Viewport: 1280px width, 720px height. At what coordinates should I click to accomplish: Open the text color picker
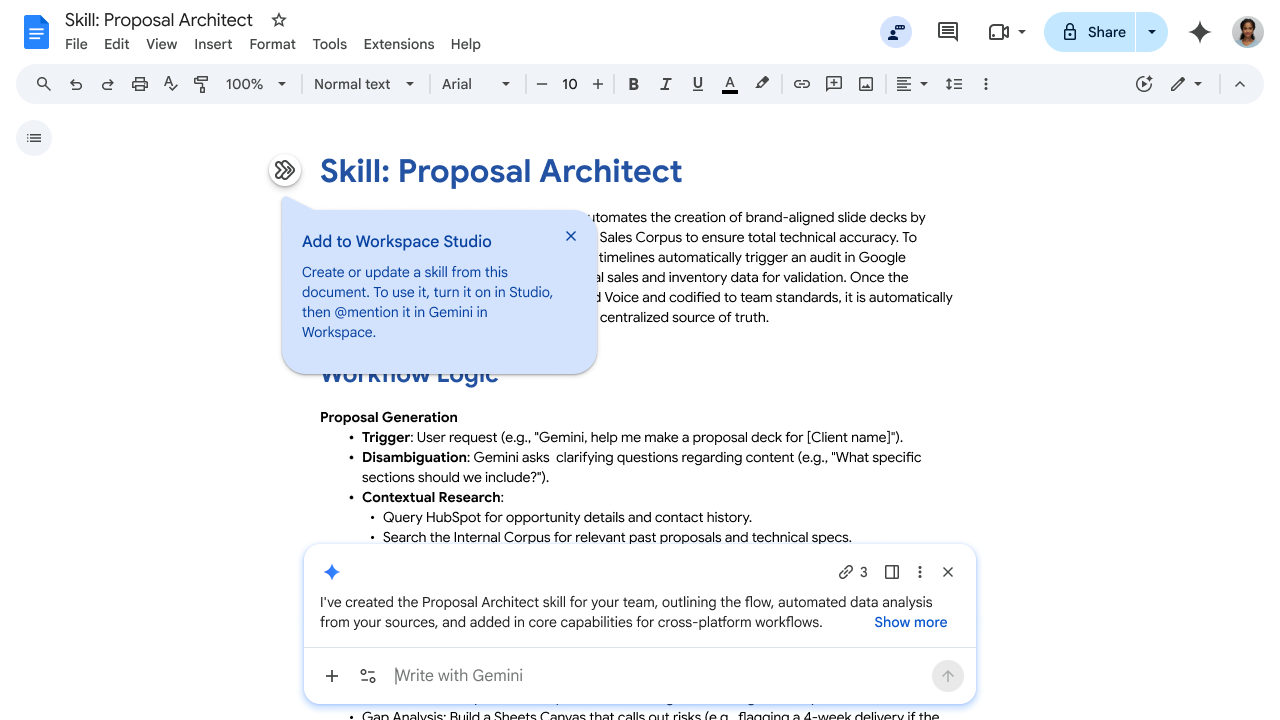coord(730,84)
